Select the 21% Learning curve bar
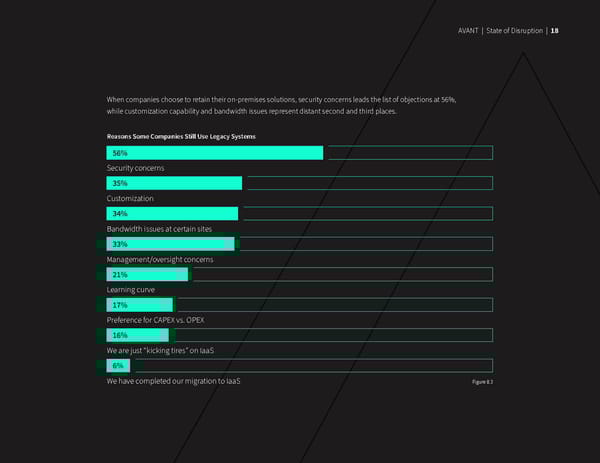 [147, 274]
